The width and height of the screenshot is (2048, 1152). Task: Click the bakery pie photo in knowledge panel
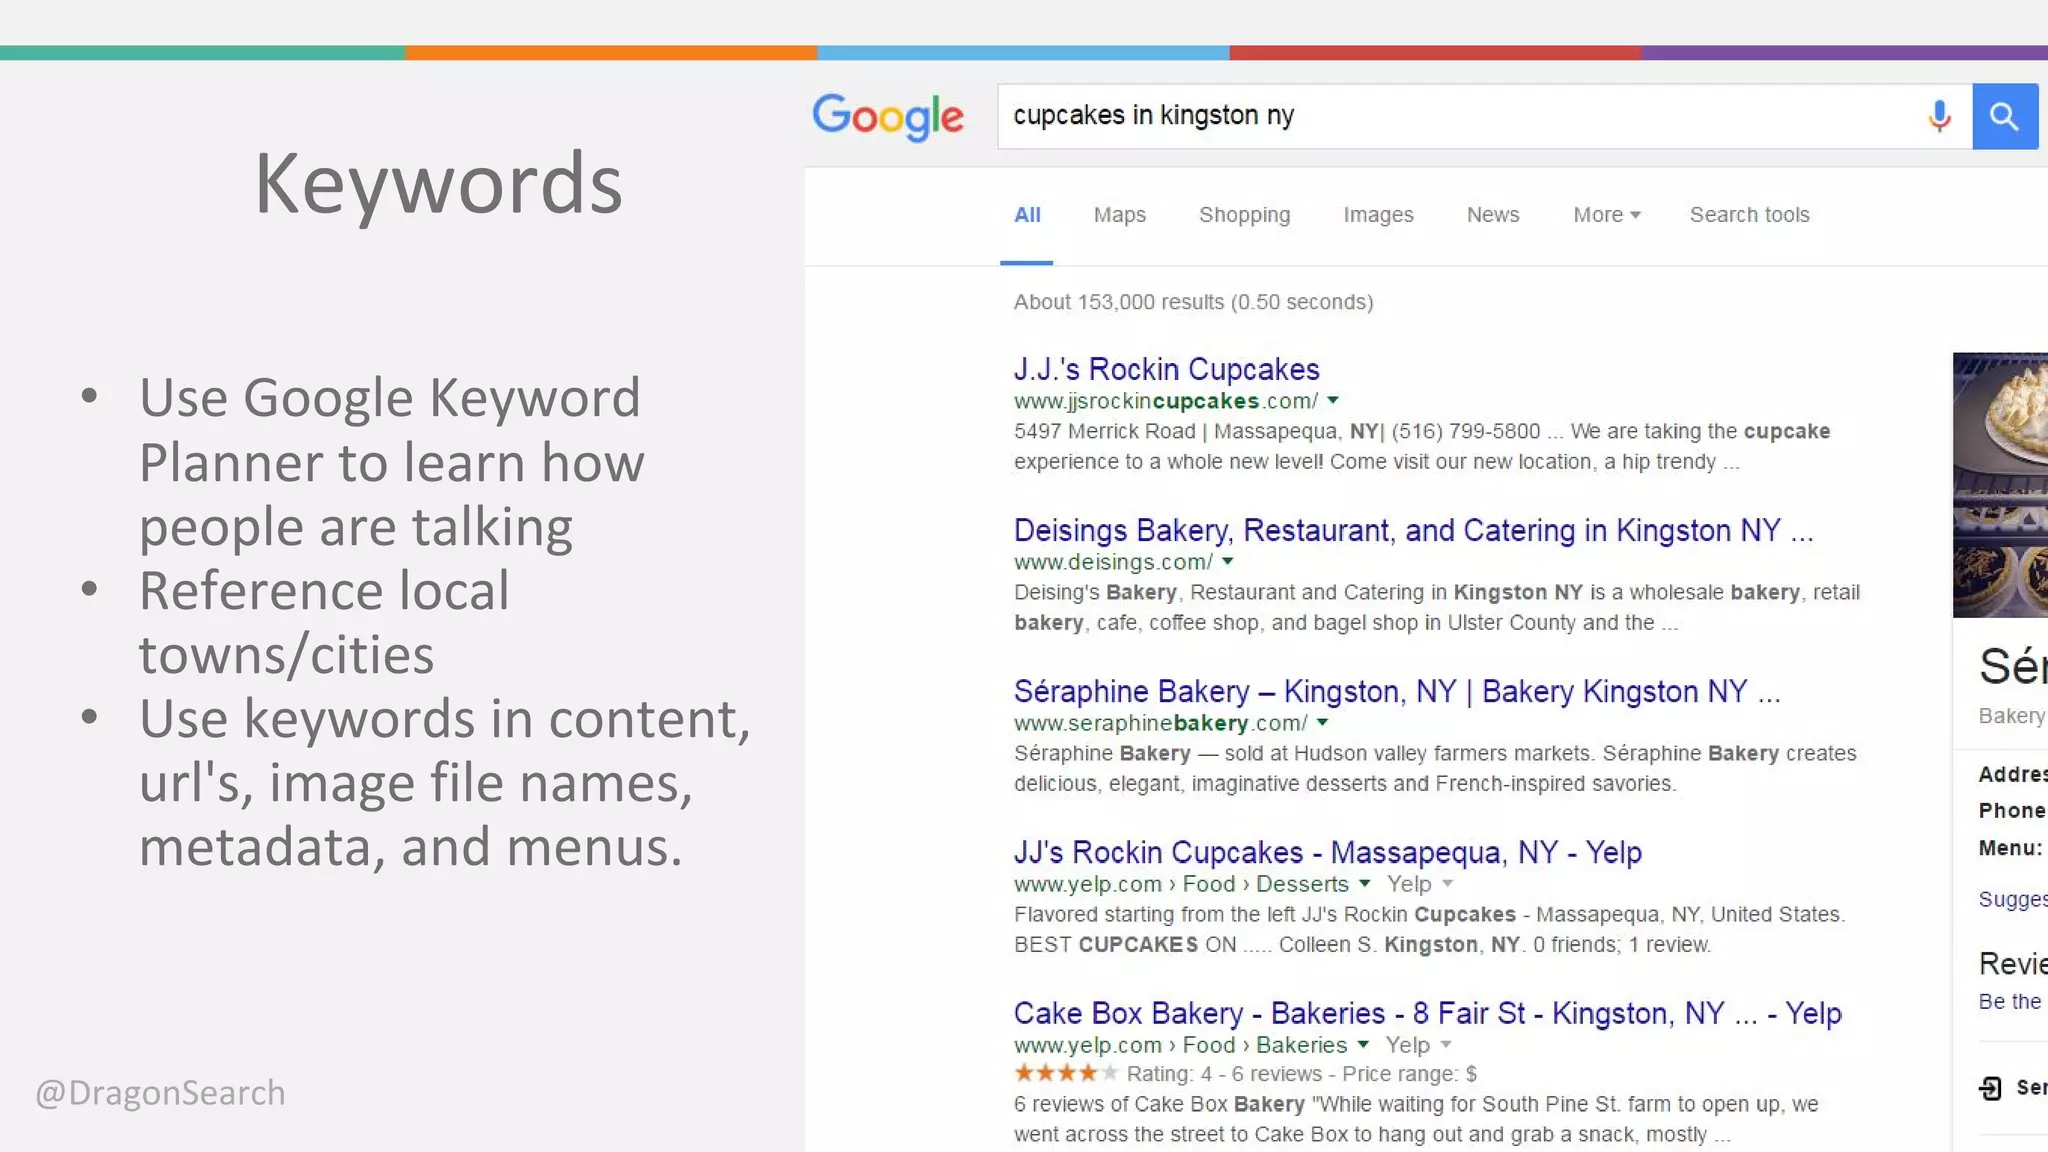2000,485
